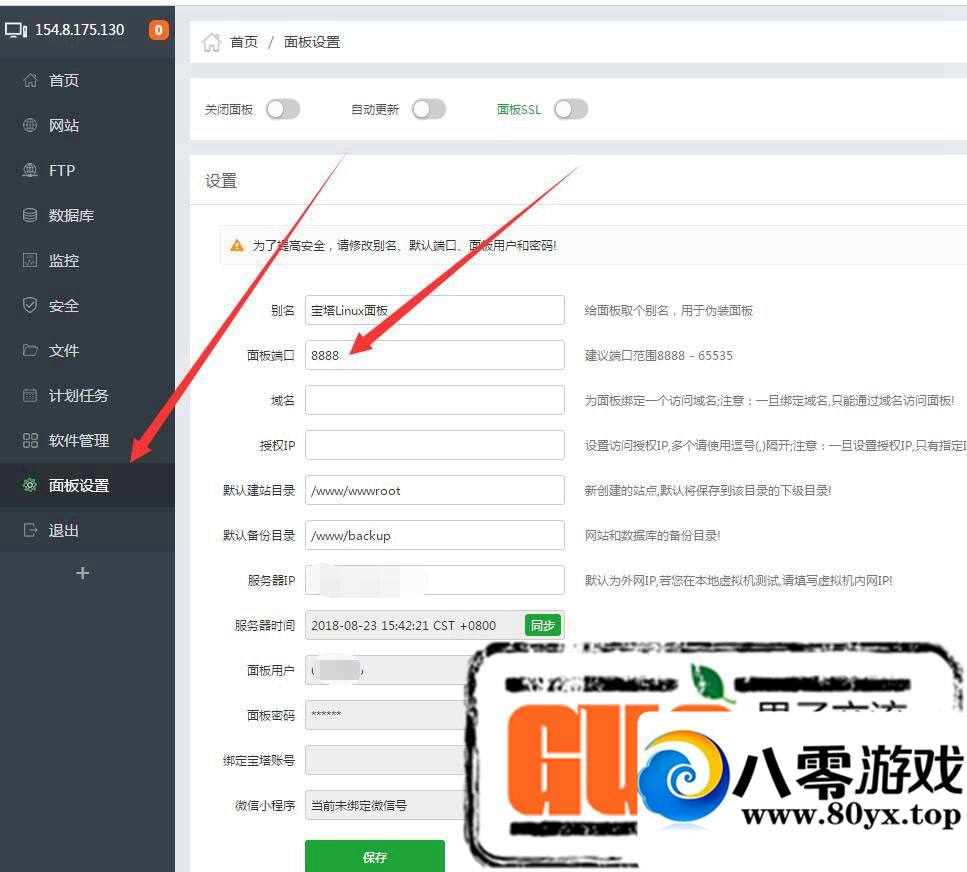Toggle the 关闭面板 switch
Screen dimensions: 967x872
(283, 110)
